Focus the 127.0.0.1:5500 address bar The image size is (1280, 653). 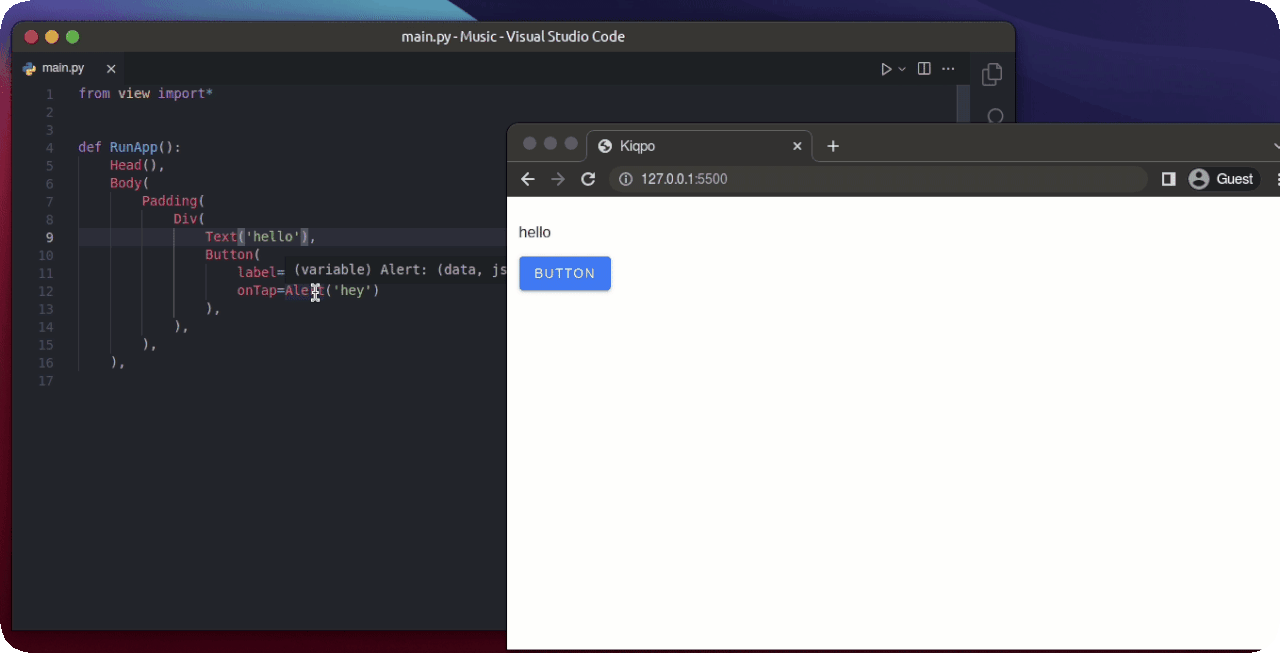(x=878, y=179)
